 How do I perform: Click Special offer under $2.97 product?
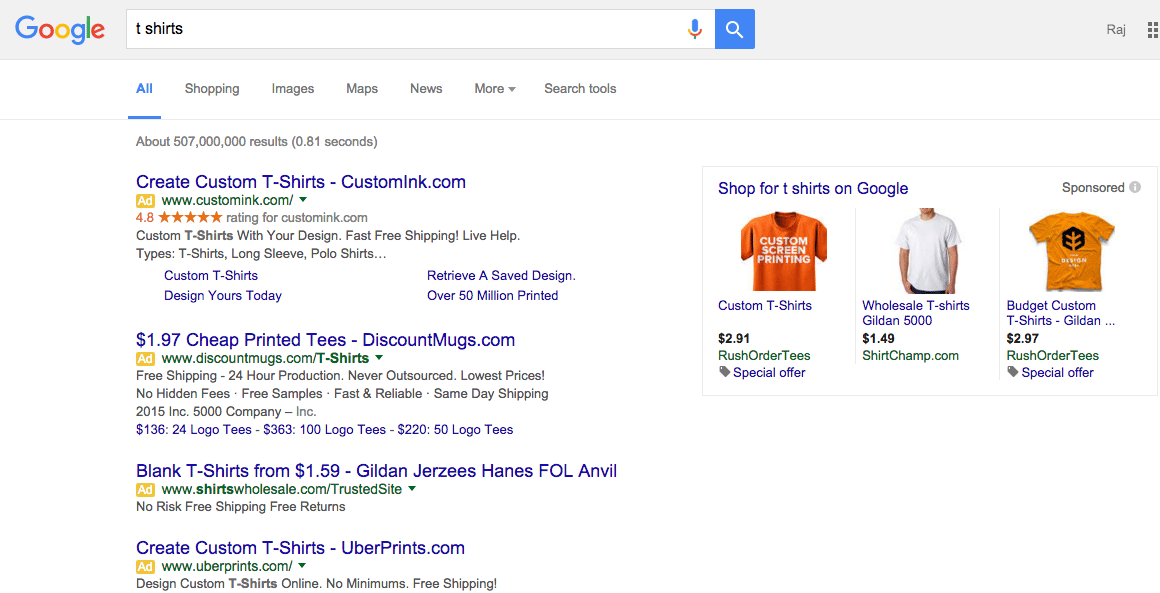click(x=1057, y=373)
